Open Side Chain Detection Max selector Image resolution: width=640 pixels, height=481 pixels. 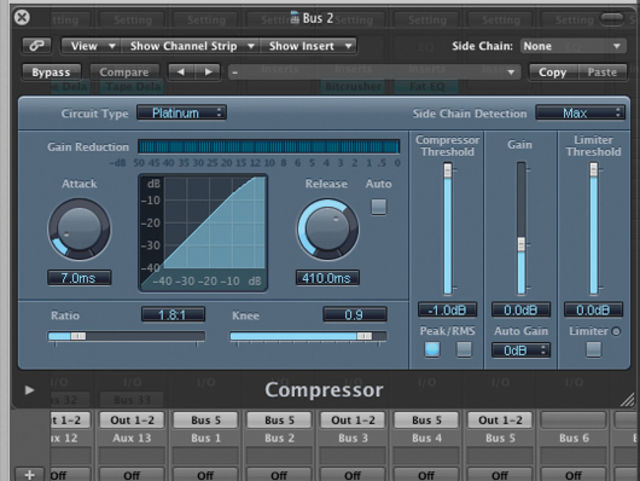[580, 113]
